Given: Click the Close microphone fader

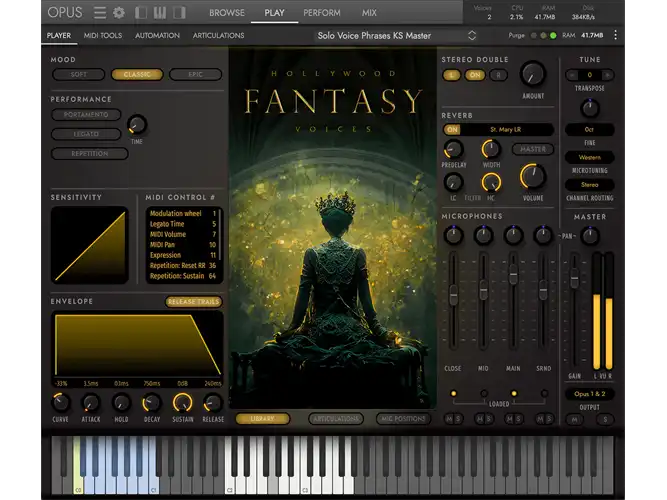Looking at the screenshot, I should coord(453,294).
